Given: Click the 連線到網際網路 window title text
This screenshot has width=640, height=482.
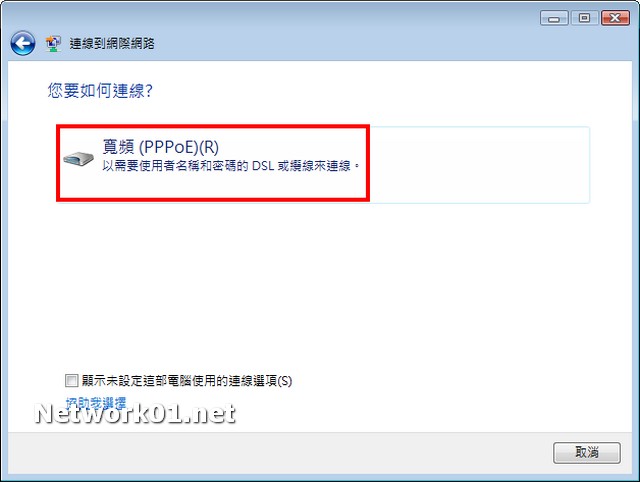Looking at the screenshot, I should [112, 44].
